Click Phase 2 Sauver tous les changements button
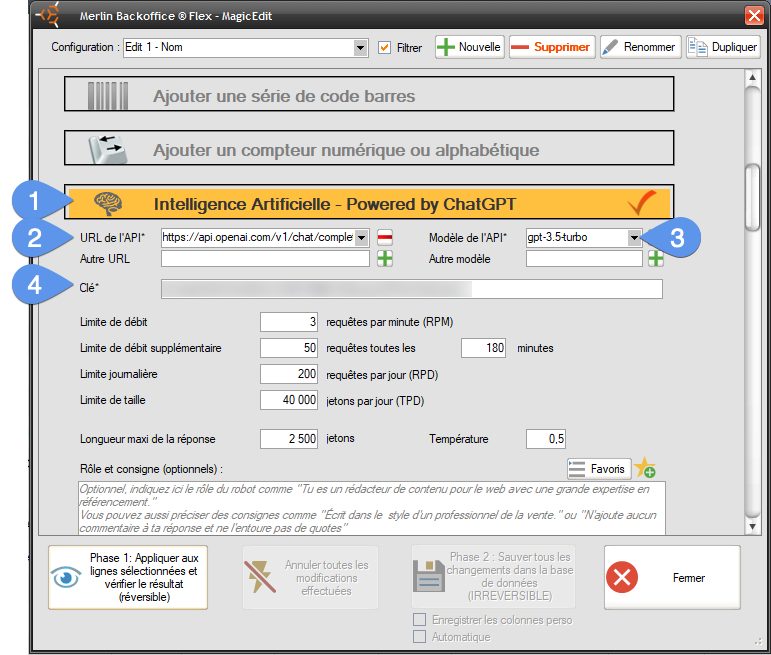Screen dimensions: 771x655 [493, 576]
